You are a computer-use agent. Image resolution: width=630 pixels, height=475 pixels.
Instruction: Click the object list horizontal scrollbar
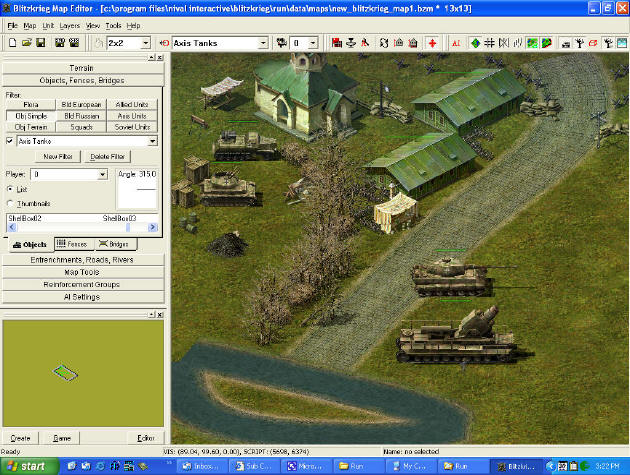(x=82, y=227)
